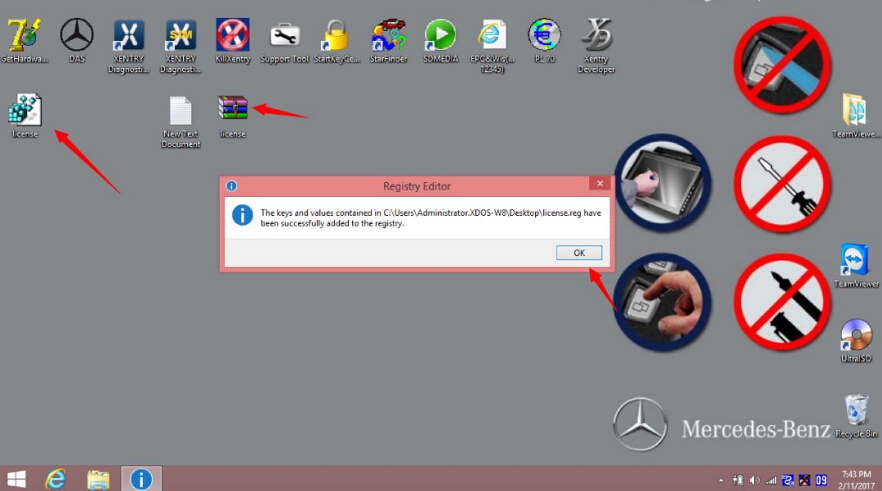
Task: Click the Windows Start button
Action: point(17,479)
